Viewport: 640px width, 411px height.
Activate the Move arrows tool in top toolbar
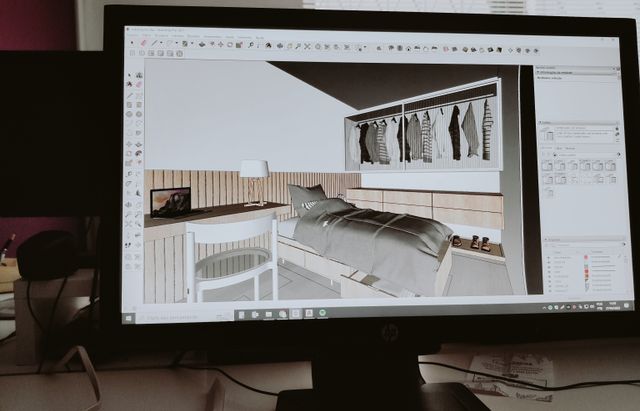[220, 44]
